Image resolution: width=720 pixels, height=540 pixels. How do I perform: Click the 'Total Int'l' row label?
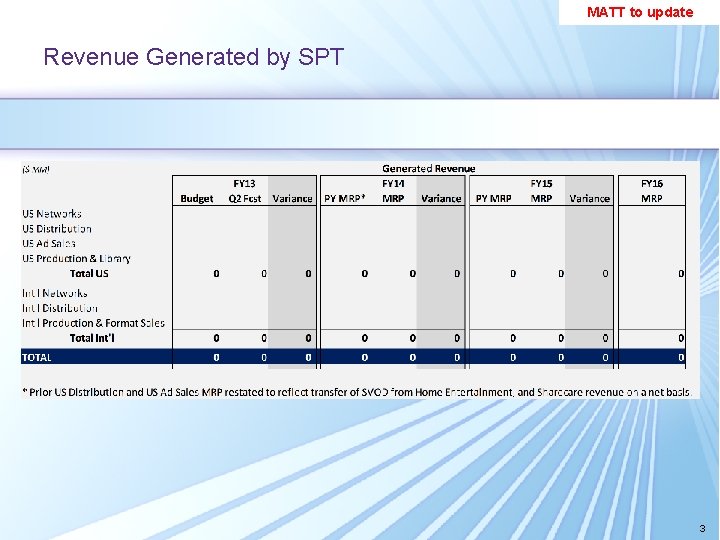point(92,338)
